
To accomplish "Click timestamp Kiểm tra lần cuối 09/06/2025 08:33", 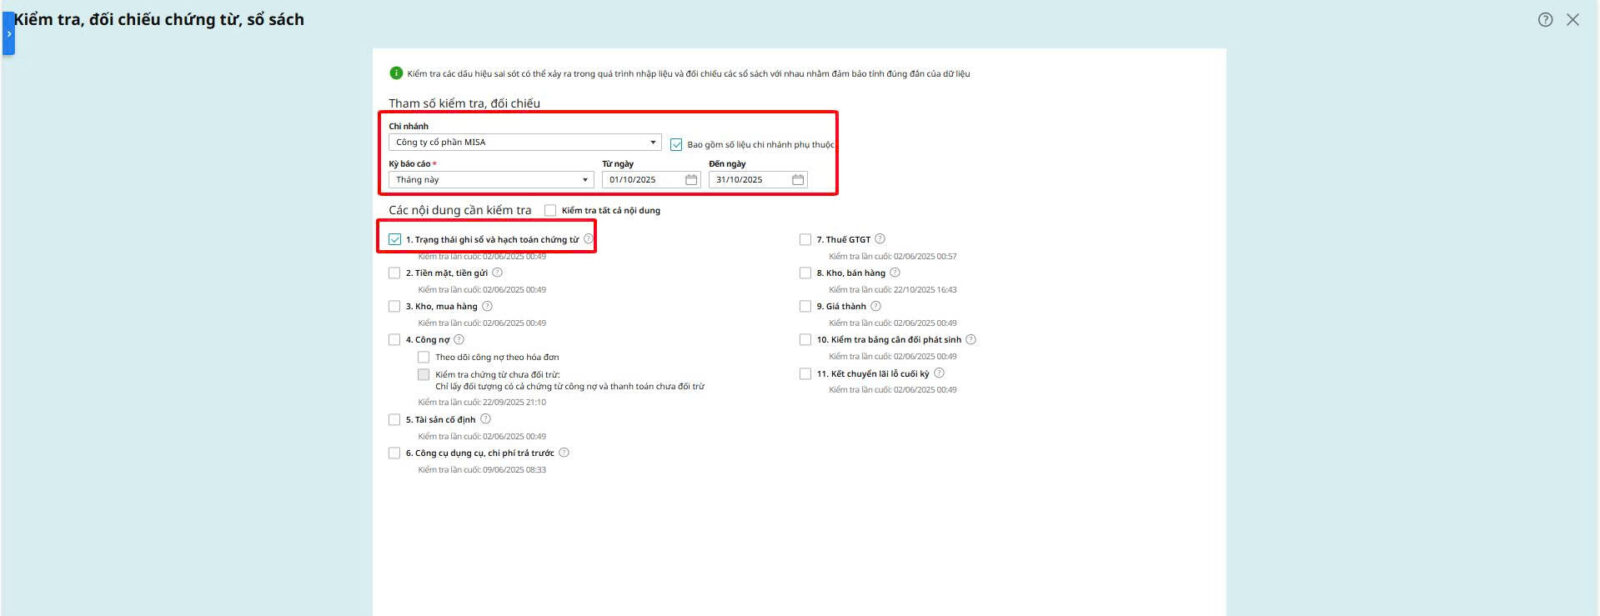I will point(482,469).
